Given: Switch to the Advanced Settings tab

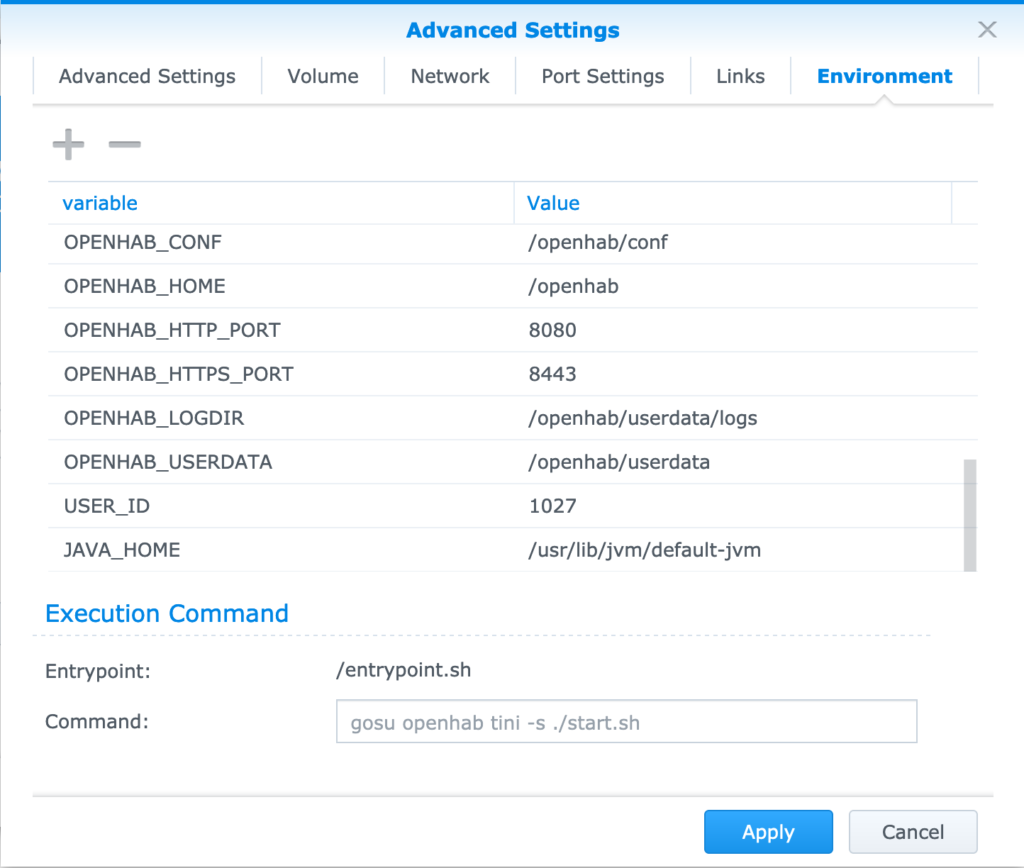Looking at the screenshot, I should 147,76.
